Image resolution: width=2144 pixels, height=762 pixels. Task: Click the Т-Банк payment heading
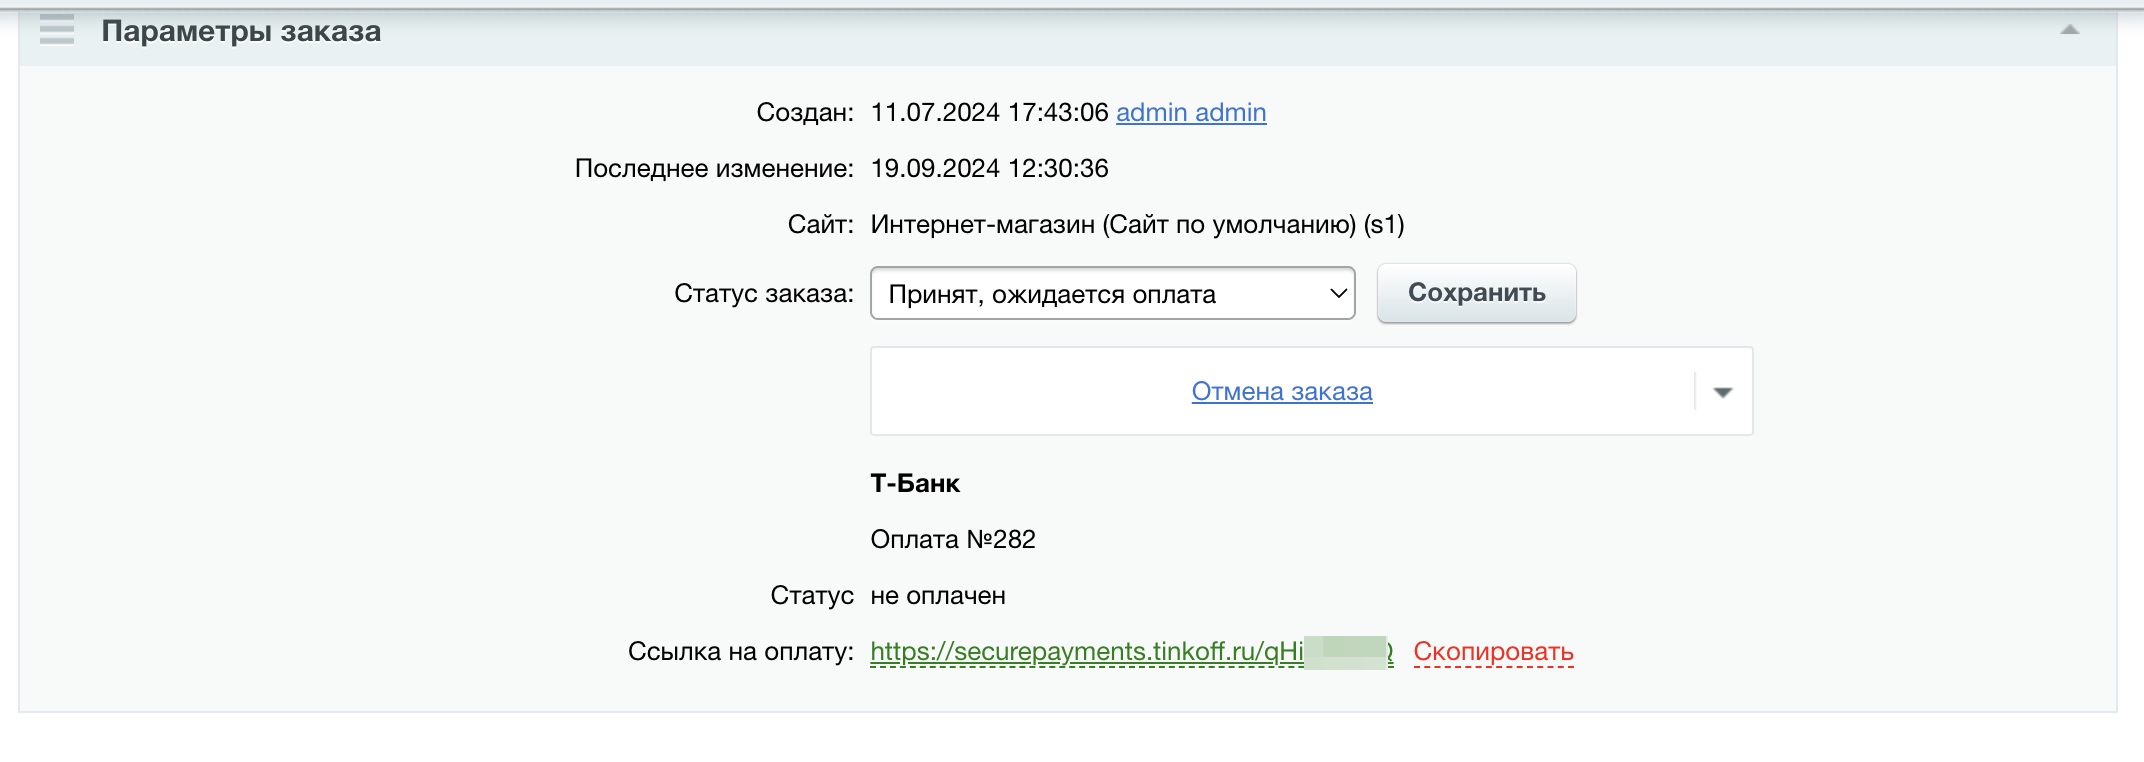(x=915, y=484)
